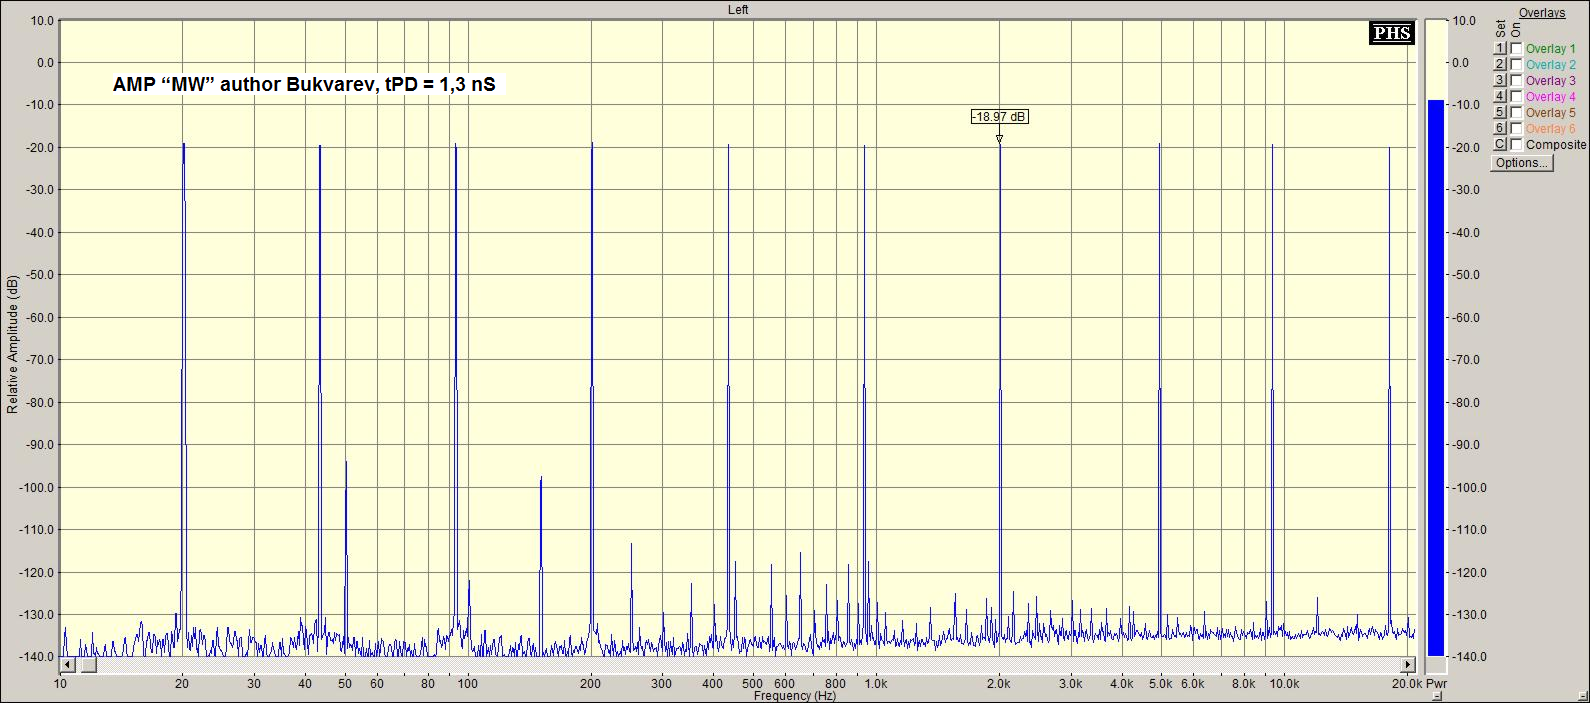Check the Overlay 5 checkbox

click(1516, 113)
